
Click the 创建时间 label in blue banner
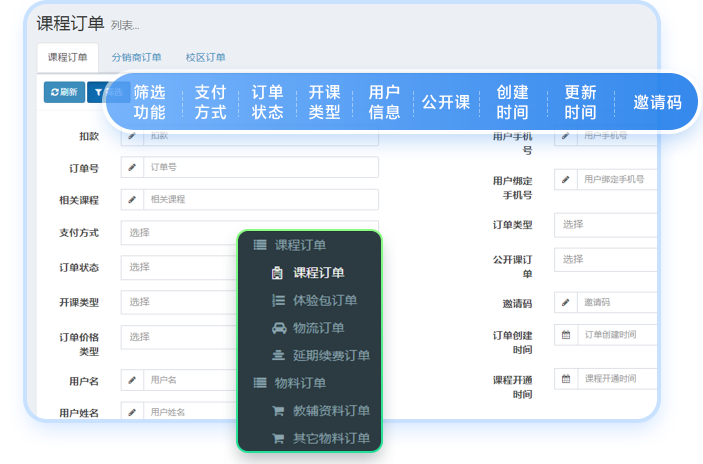pos(512,102)
